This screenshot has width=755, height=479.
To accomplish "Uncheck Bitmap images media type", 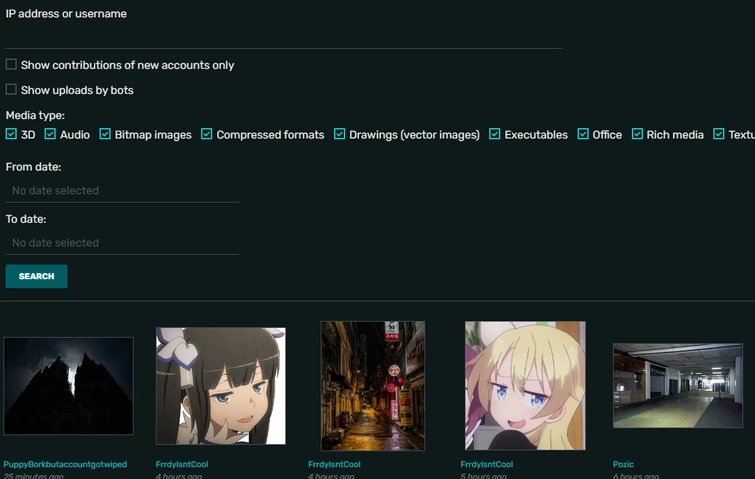I will click(x=105, y=134).
